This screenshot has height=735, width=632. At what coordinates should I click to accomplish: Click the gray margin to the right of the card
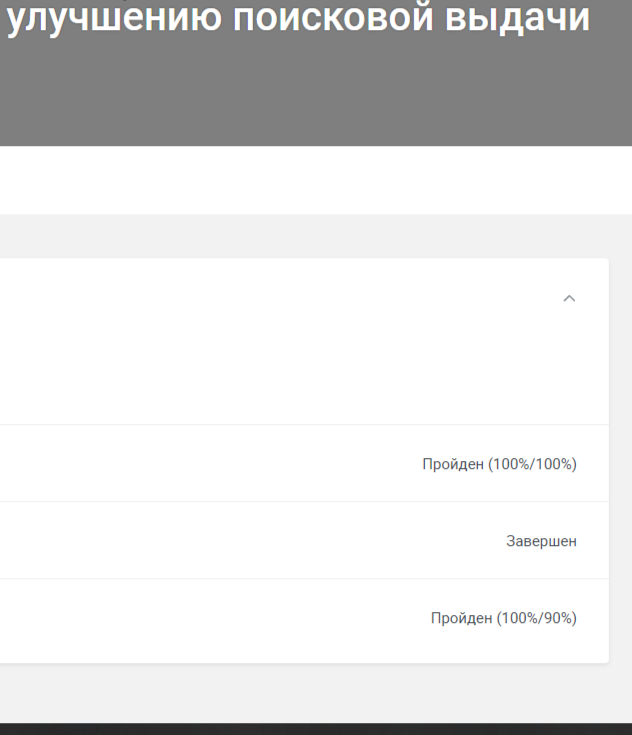coord(620,459)
